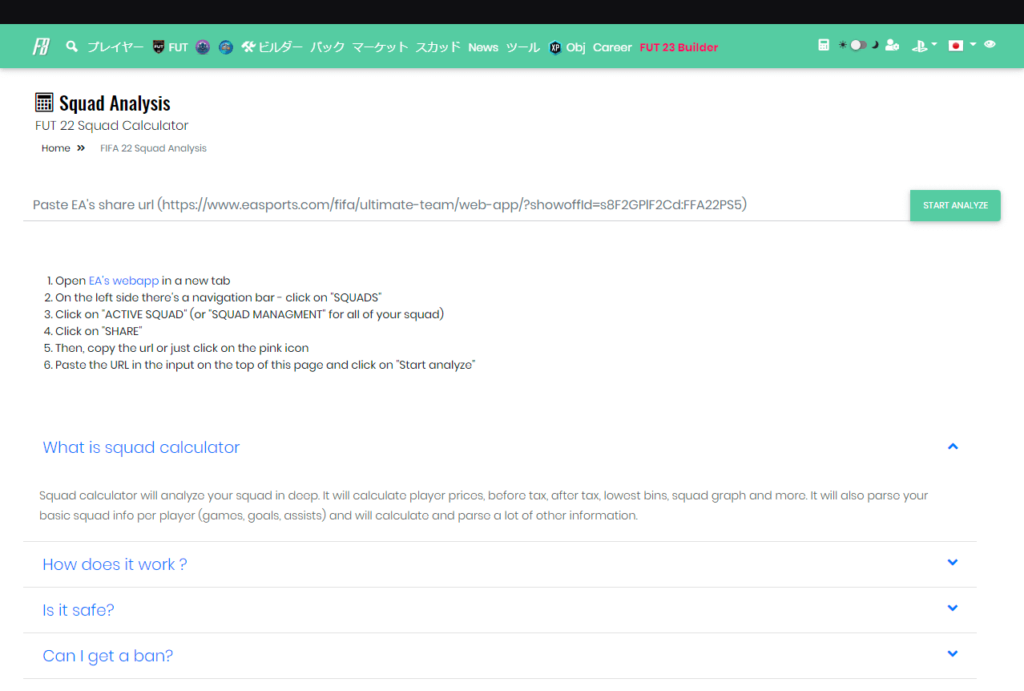
Task: Click the eye icon in the navbar
Action: point(990,44)
